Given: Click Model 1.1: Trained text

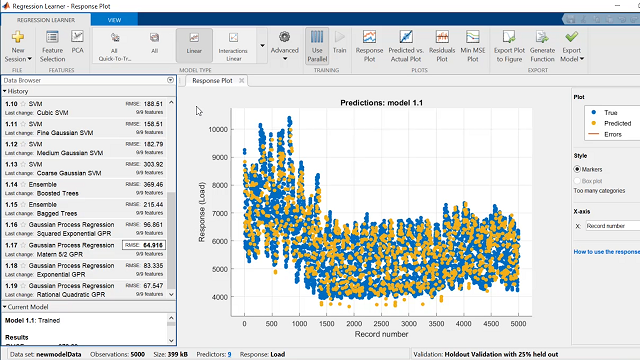Looking at the screenshot, I should 33,320.
